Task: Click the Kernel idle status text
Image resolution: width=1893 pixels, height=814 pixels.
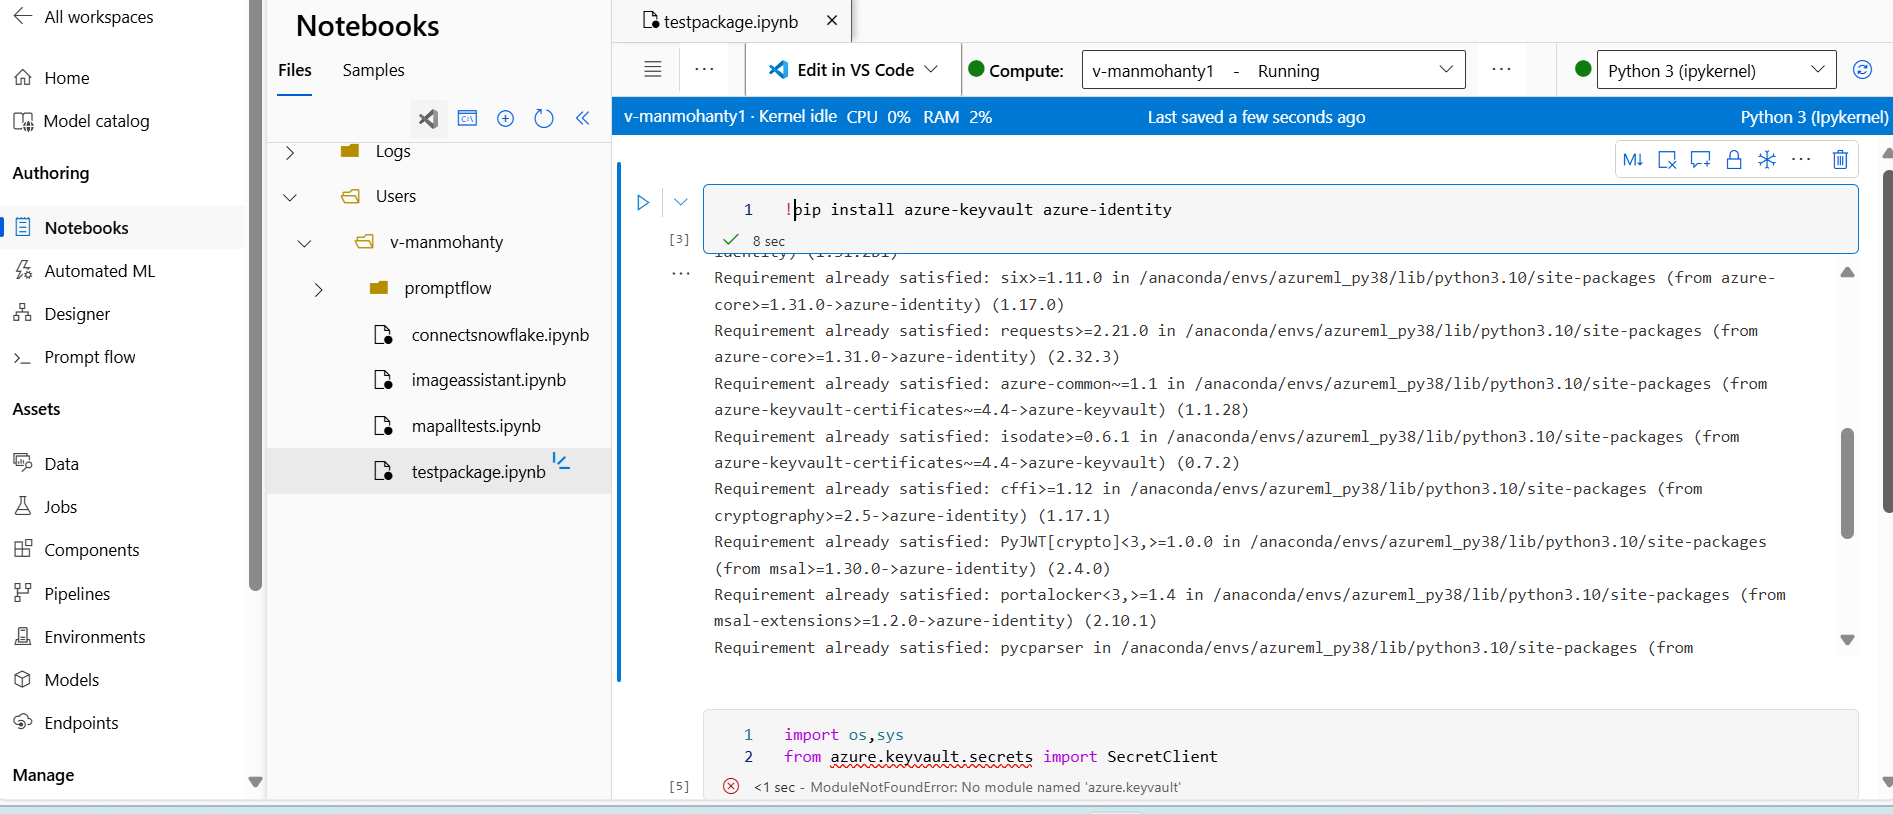Action: pos(798,116)
